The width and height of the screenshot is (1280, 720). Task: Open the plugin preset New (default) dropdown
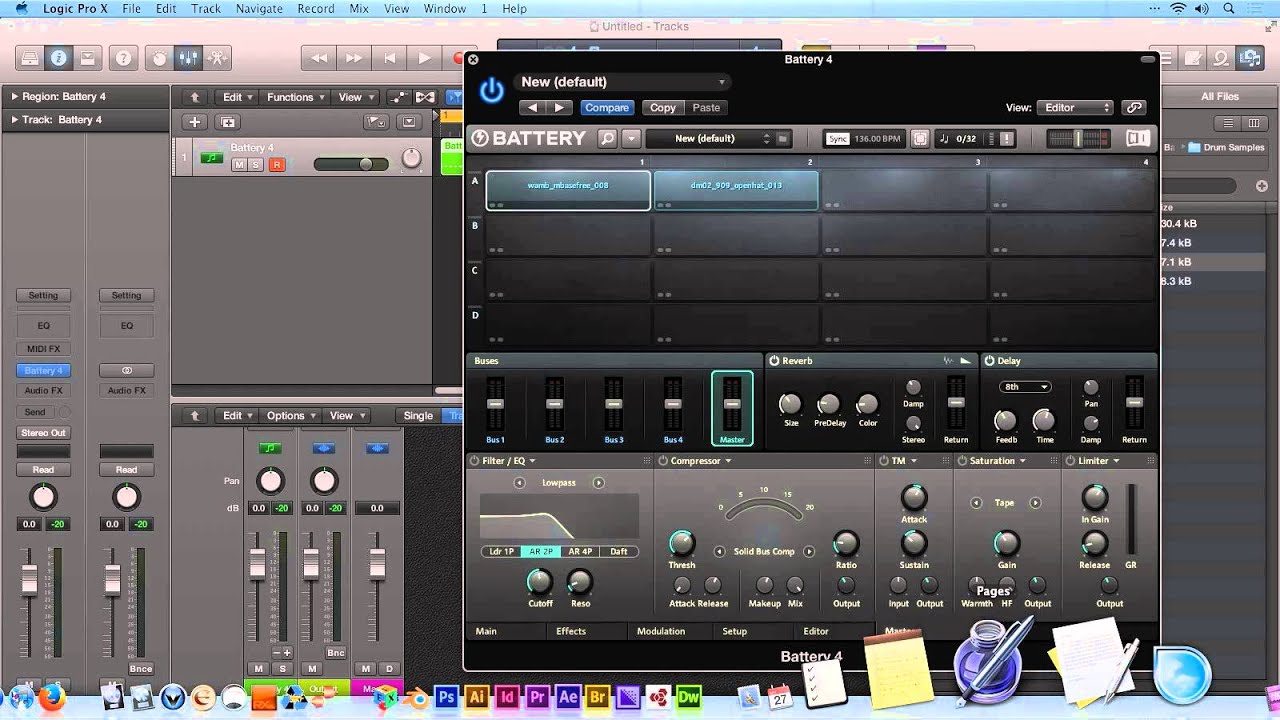[x=621, y=82]
